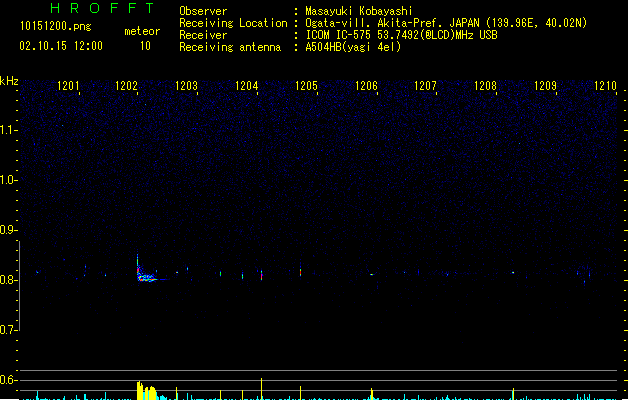Screen dimensions: 629x400
Task: Click the 0.8 kHz axis label
Action: pyautogui.click(x=9, y=280)
